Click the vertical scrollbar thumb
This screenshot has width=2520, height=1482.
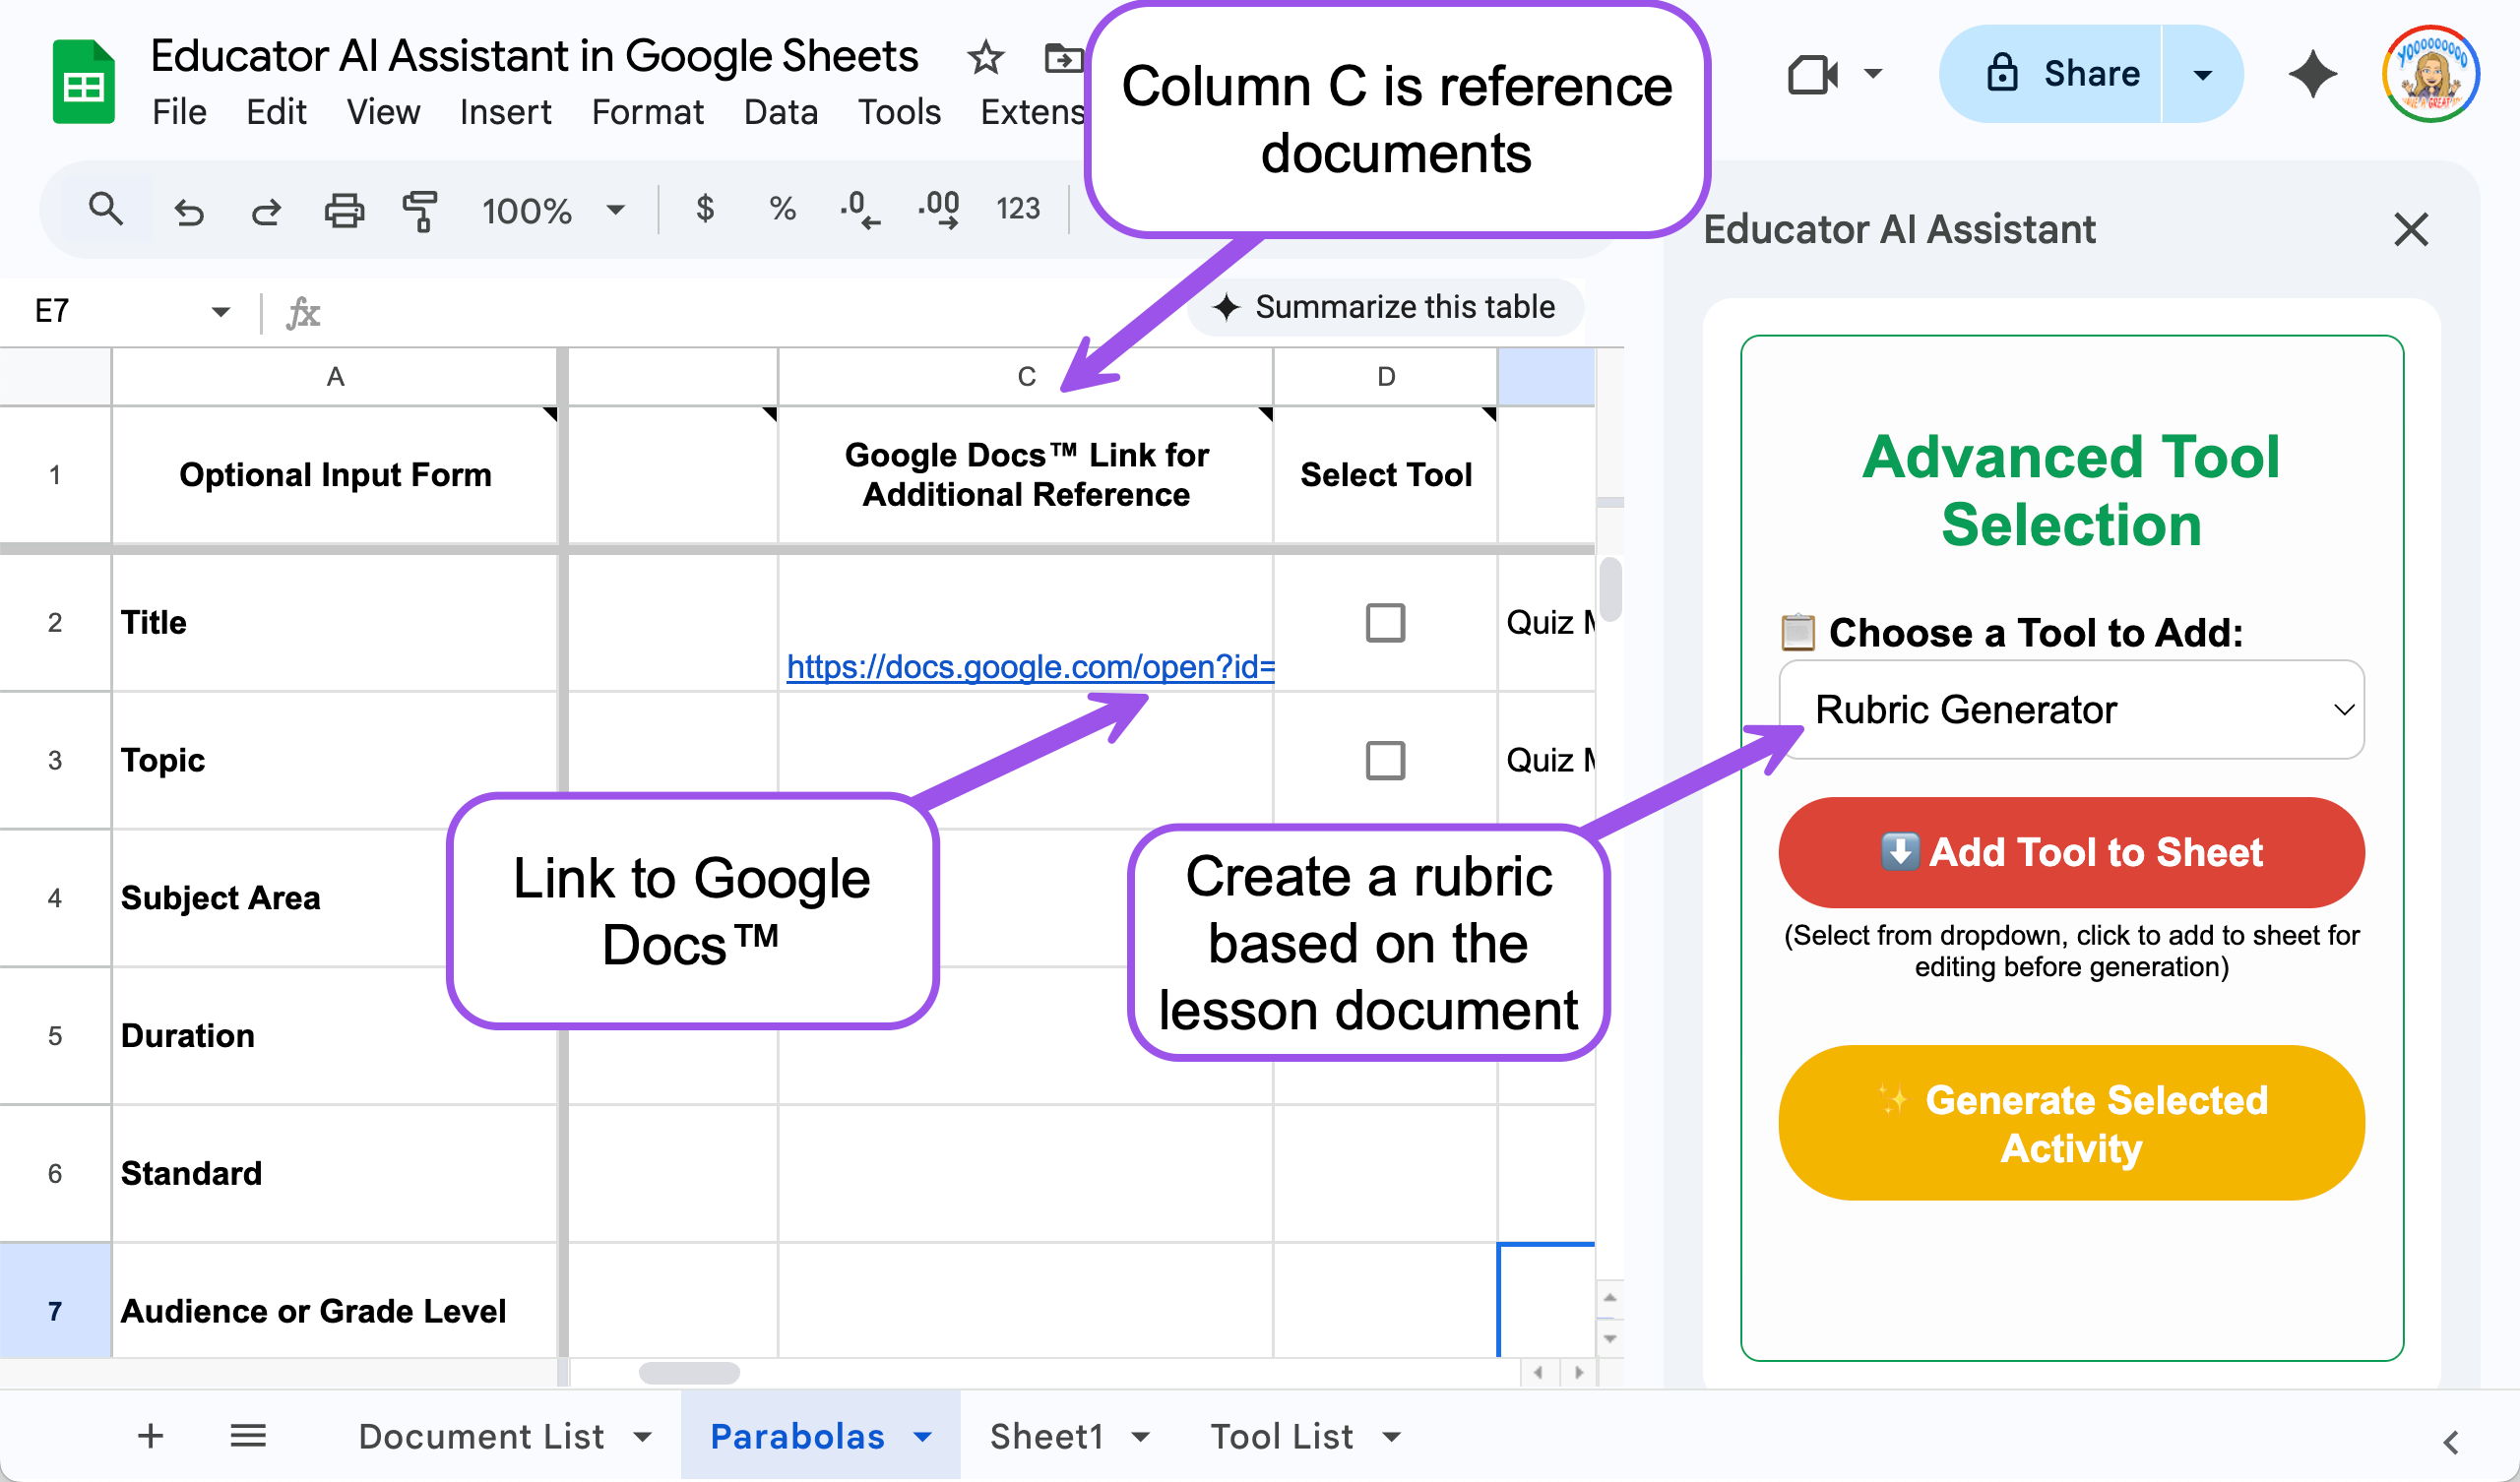coord(1610,590)
